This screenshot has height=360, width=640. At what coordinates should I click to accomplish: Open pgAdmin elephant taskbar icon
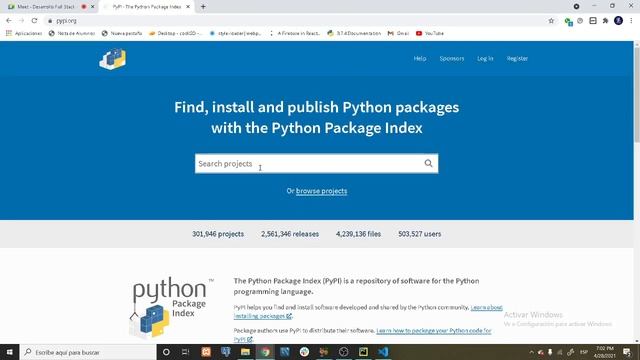(225, 352)
